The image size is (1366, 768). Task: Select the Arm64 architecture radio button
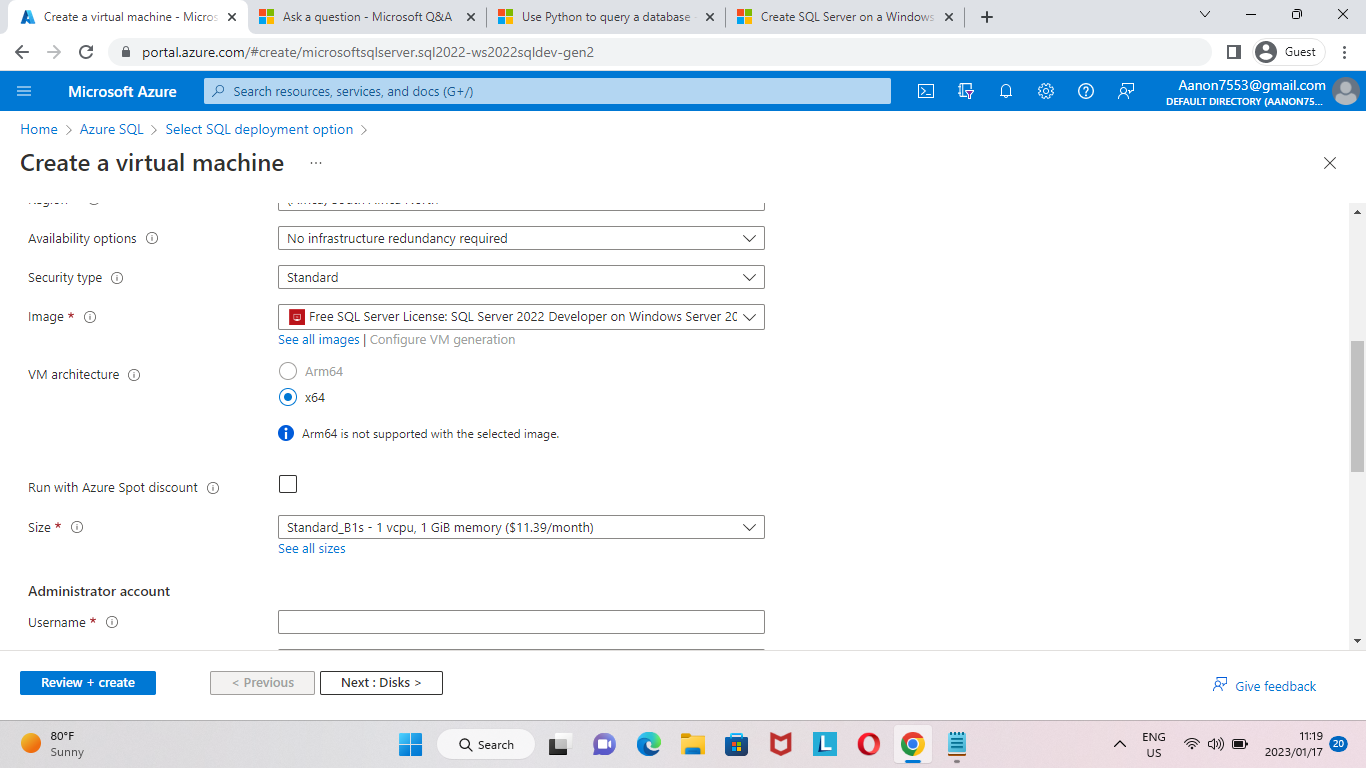click(x=288, y=371)
